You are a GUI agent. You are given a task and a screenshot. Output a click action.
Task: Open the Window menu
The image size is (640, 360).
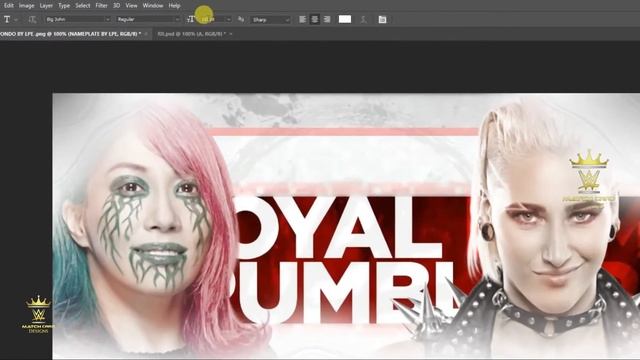pos(153,6)
